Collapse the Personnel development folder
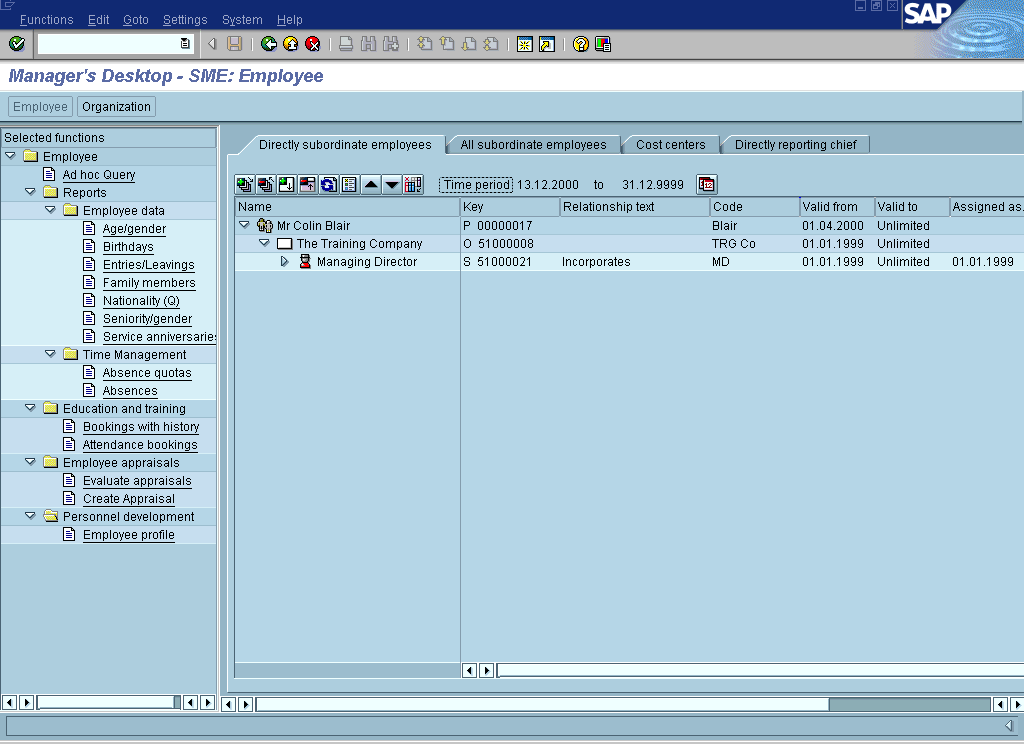The image size is (1024, 744). coord(30,516)
